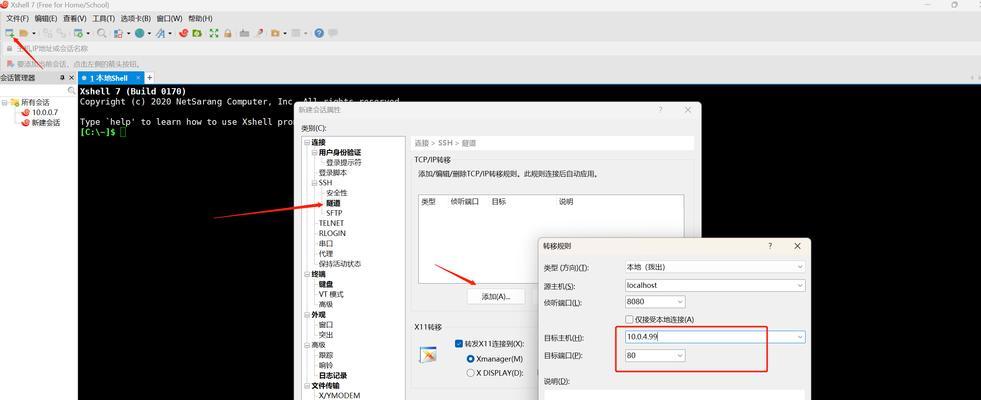Select TELNET in the category tree
Viewport: 981px width, 400px height.
pos(331,223)
